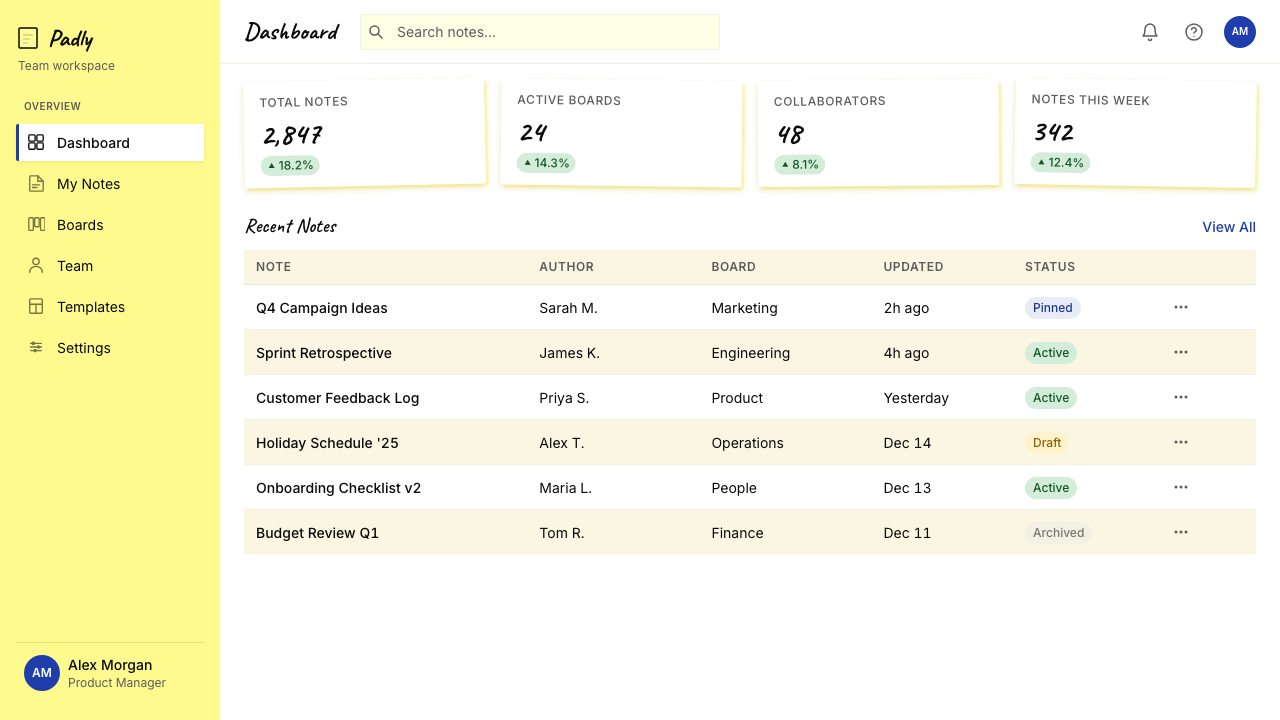Image resolution: width=1280 pixels, height=720 pixels.
Task: Open more options for Q4 Campaign Ideas
Action: pos(1181,307)
